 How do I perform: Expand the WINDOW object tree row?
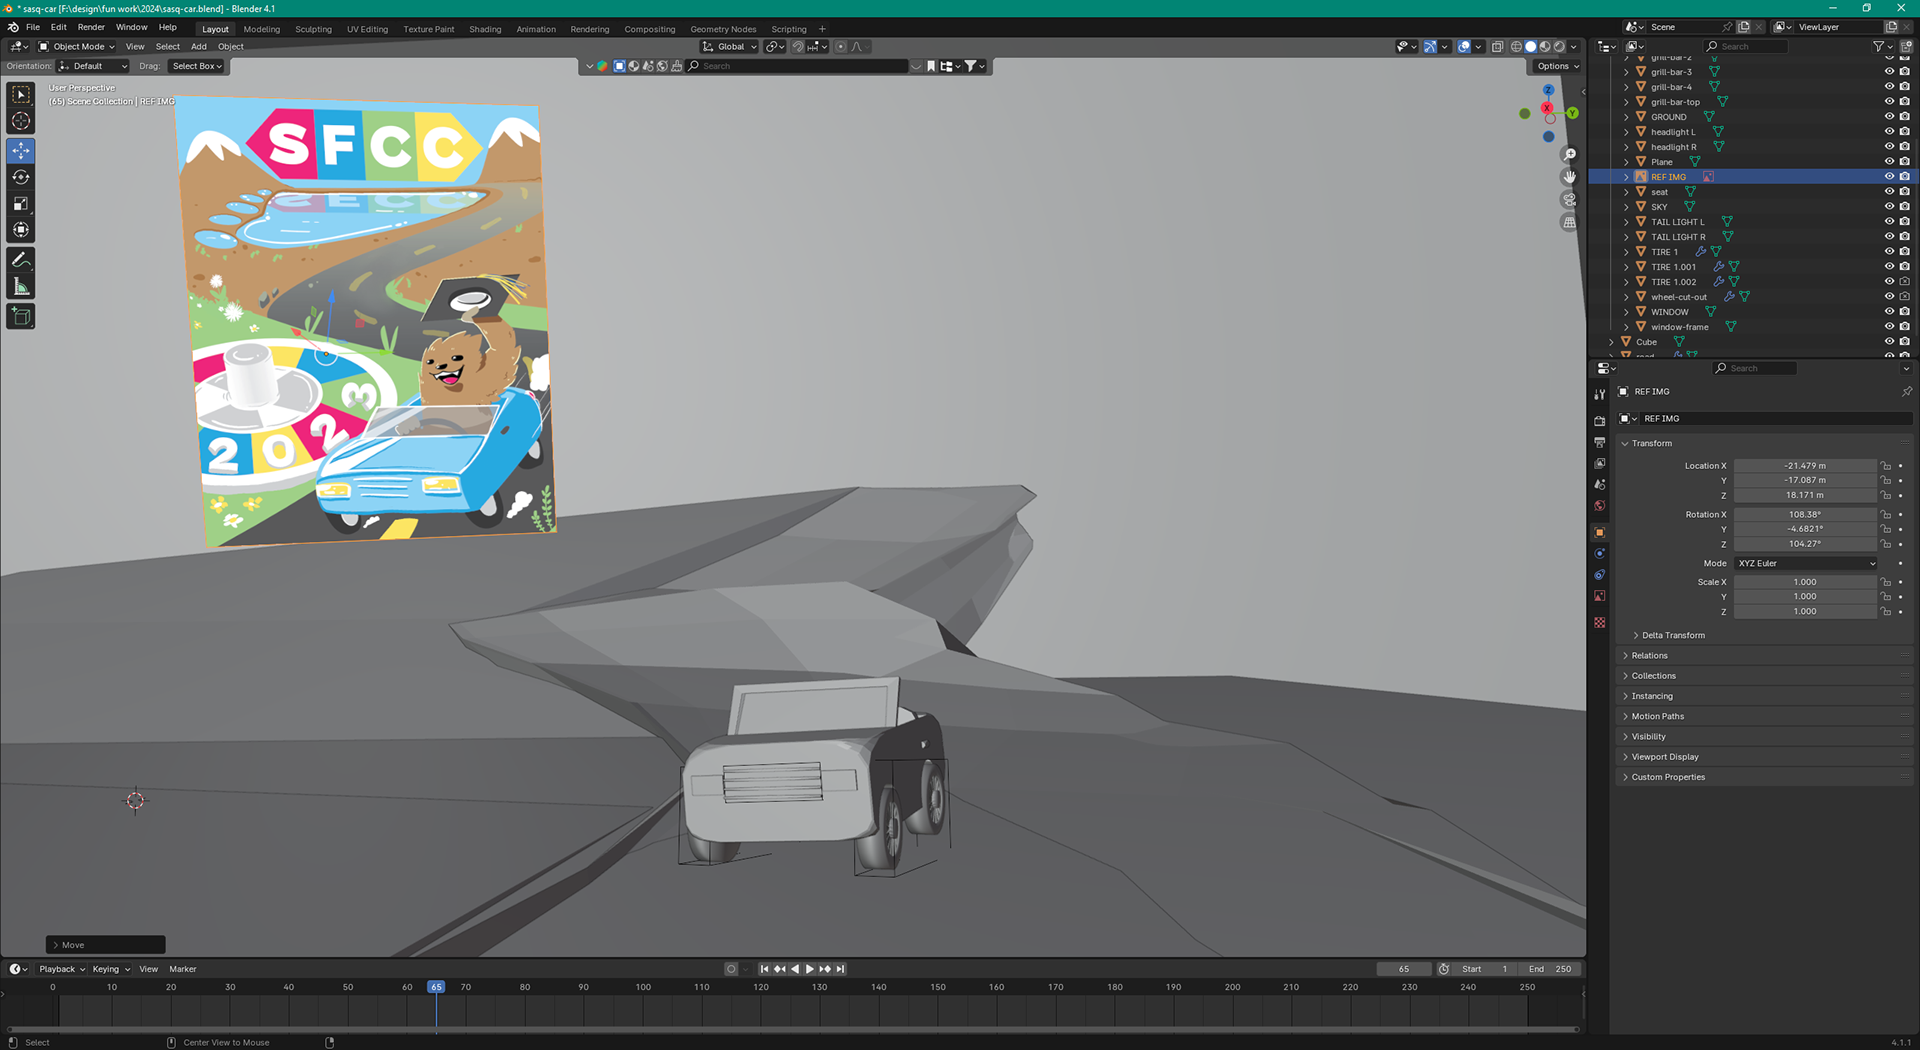click(1626, 312)
